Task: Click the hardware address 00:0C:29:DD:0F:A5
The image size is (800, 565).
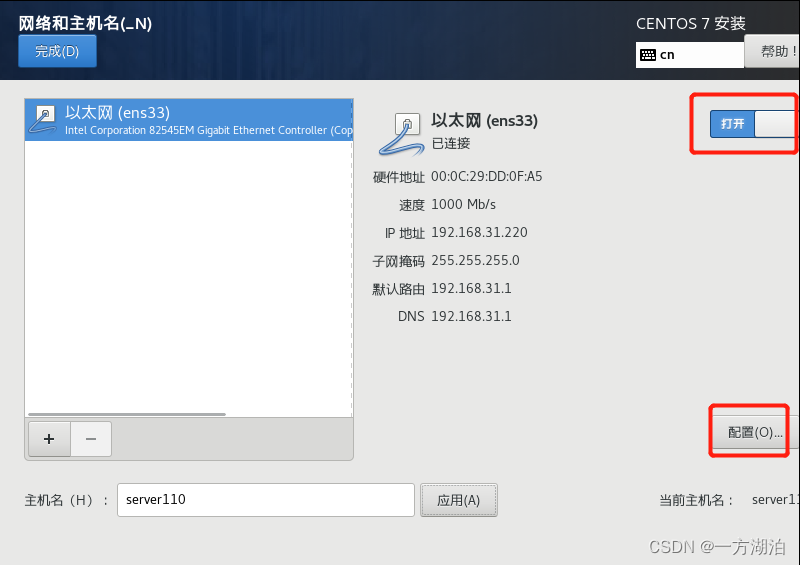Action: coord(486,177)
